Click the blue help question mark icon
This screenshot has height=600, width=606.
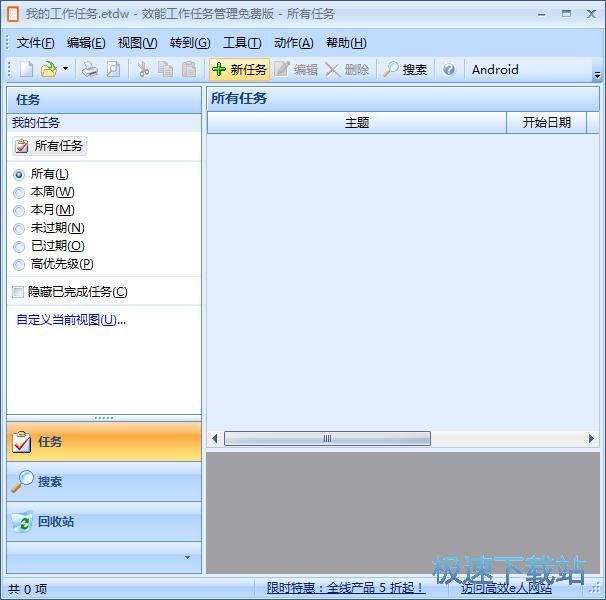coord(449,69)
